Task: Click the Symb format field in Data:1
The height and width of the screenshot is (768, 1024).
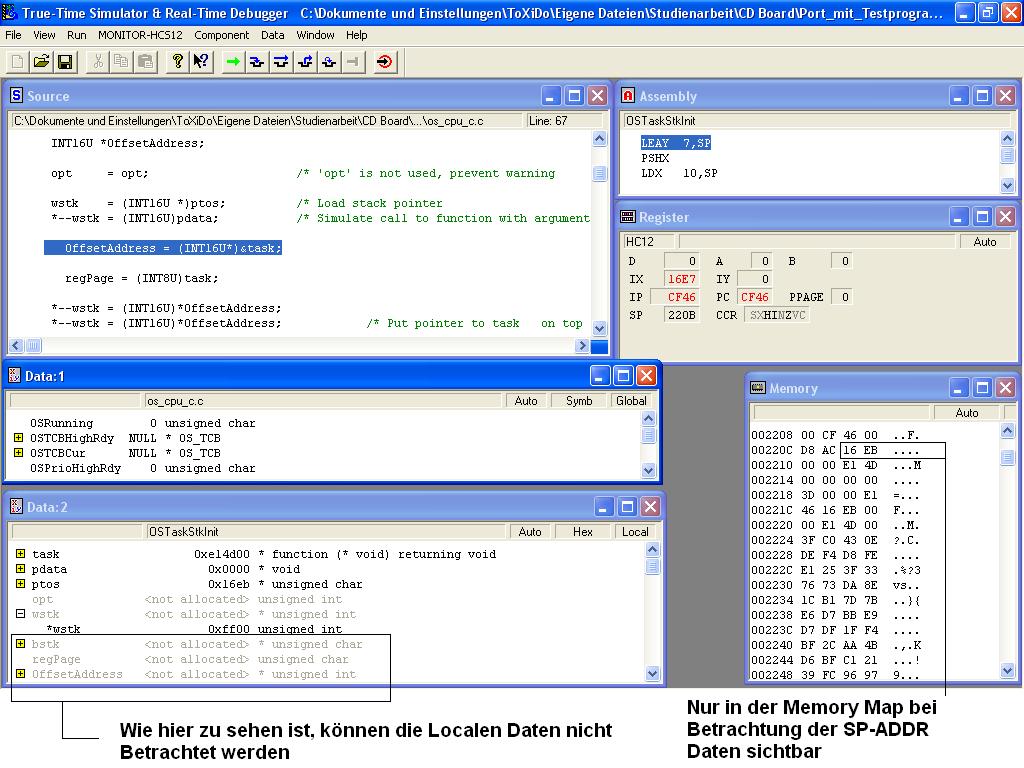Action: point(579,401)
